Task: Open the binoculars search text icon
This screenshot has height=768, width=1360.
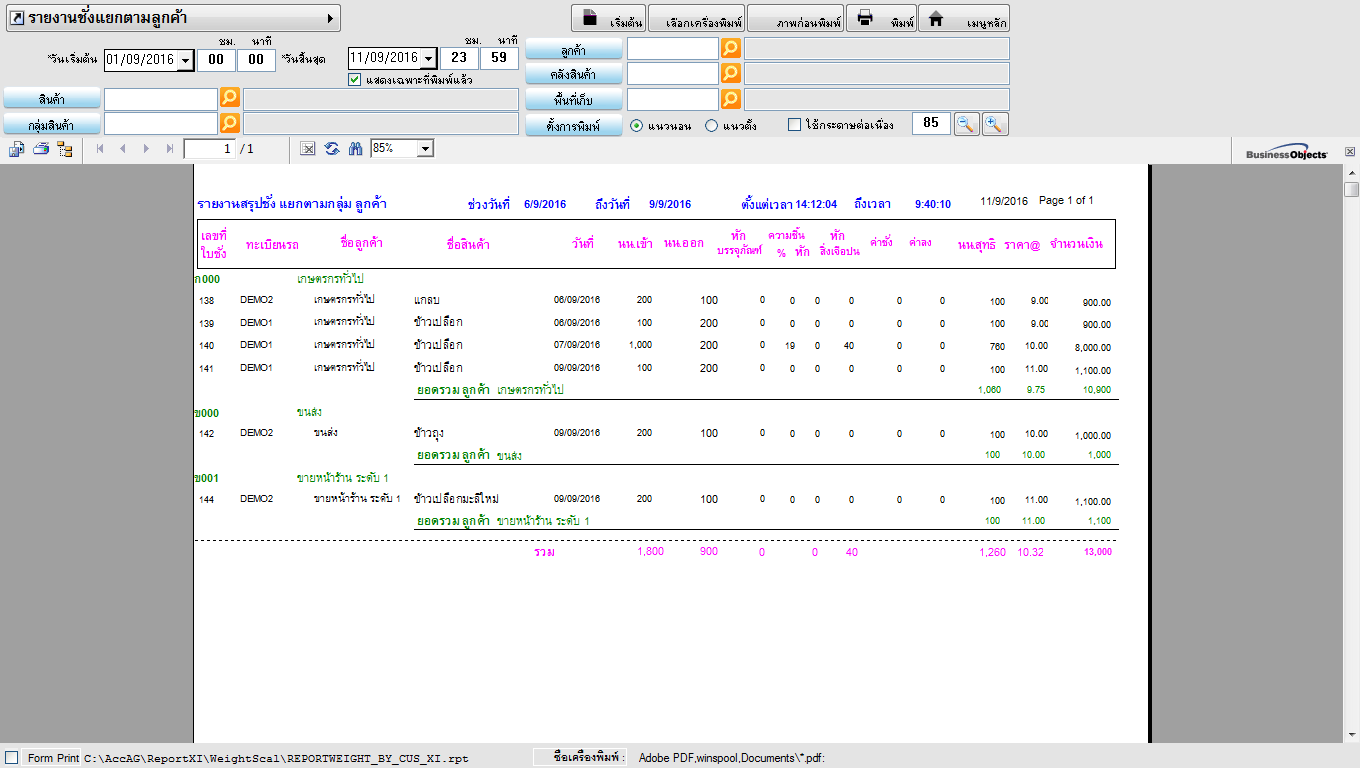Action: point(355,148)
